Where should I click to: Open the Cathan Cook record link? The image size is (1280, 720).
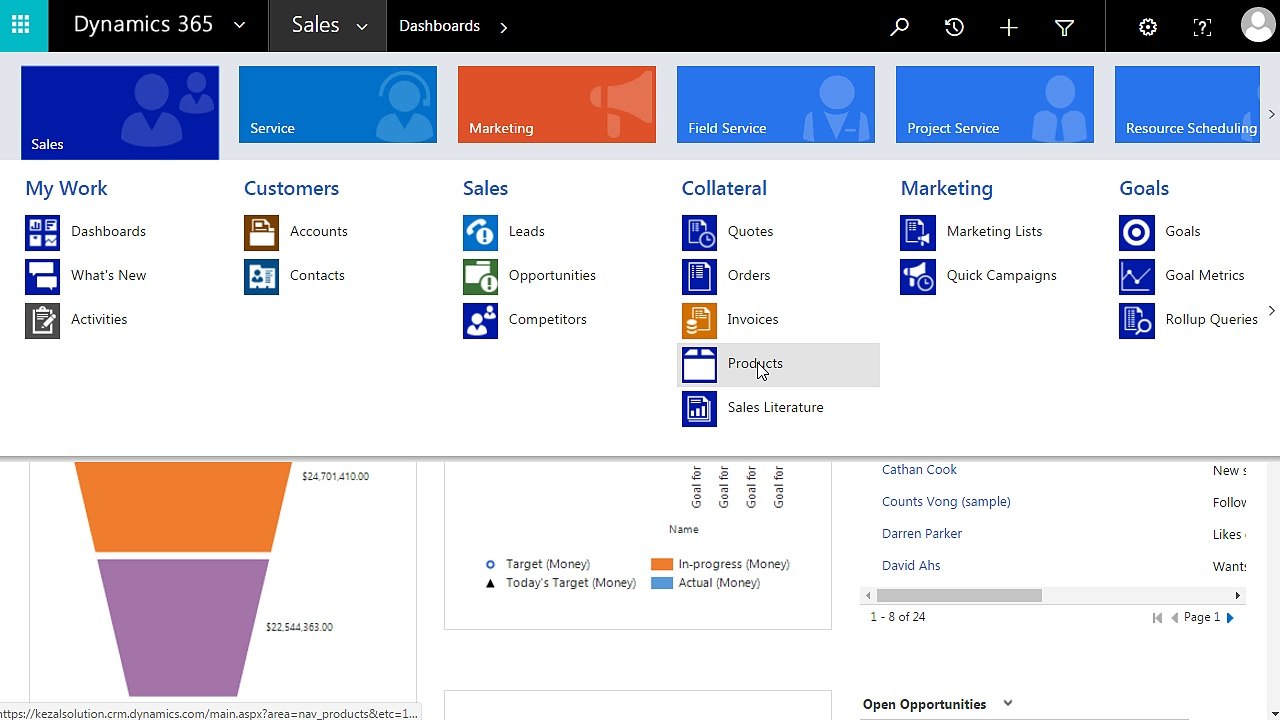[x=919, y=470]
